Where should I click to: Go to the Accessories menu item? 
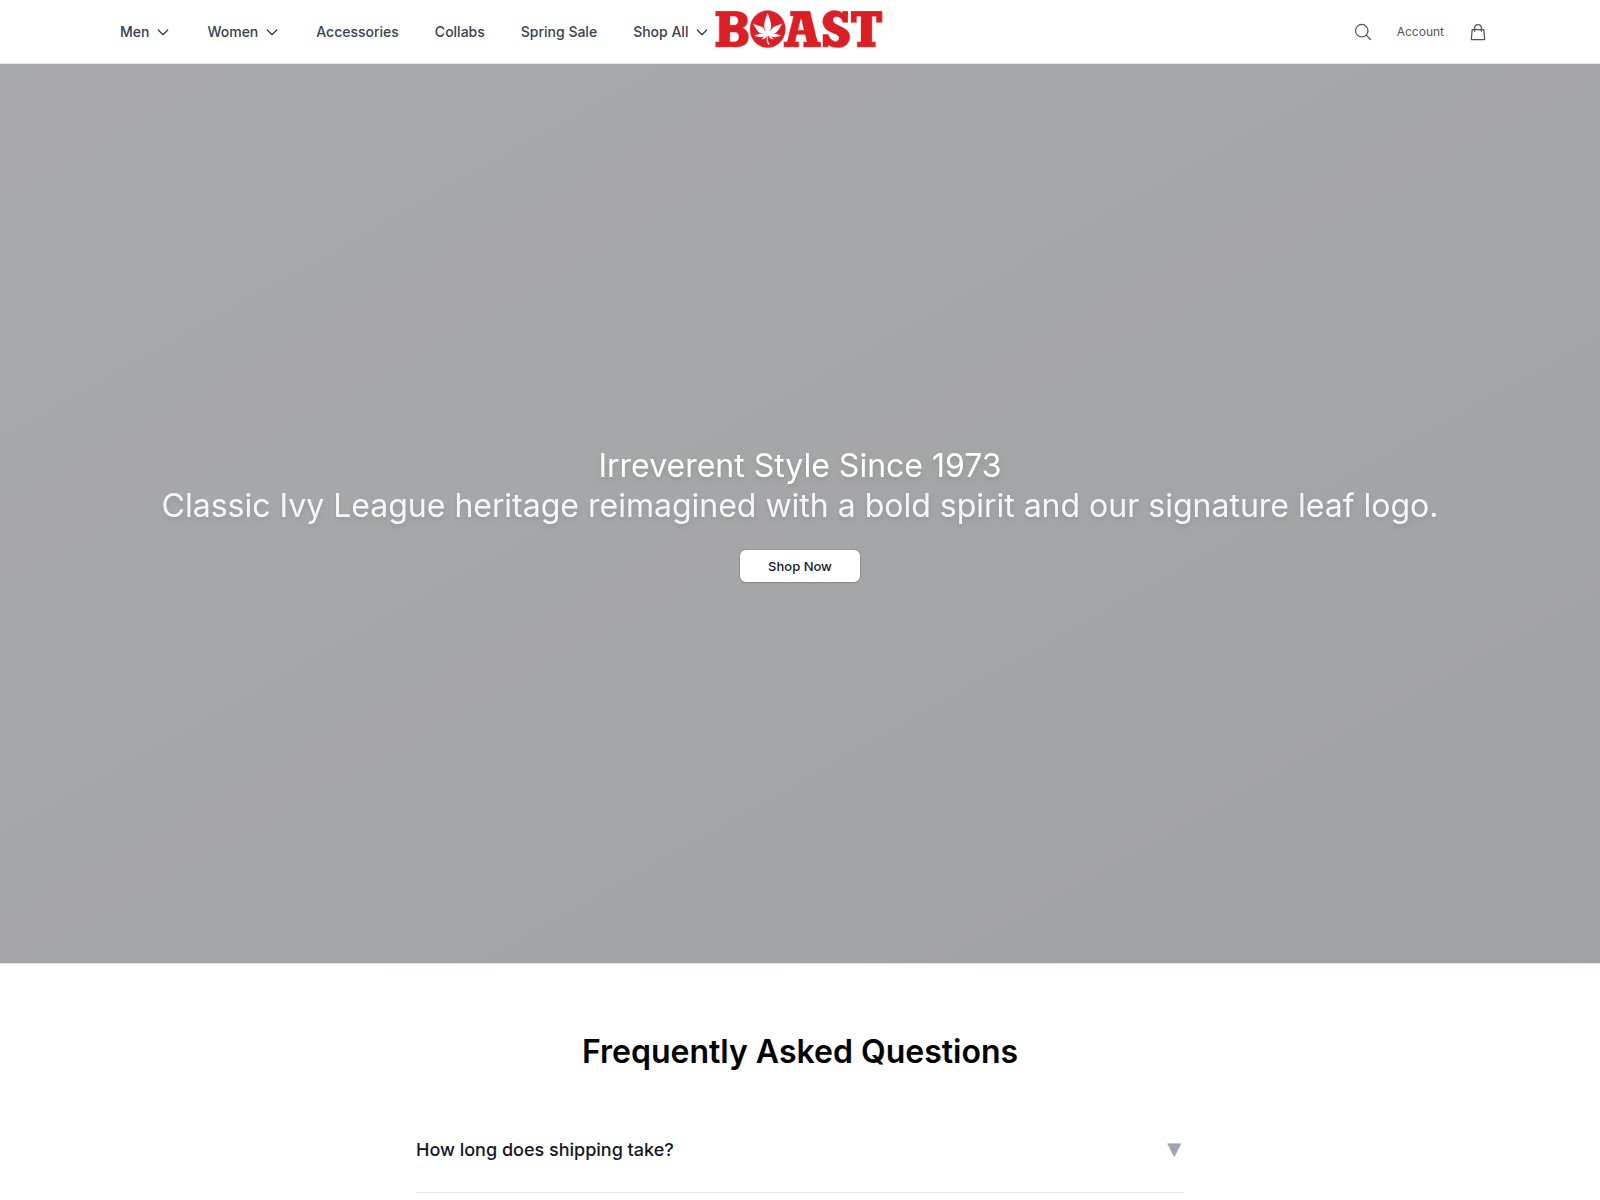tap(357, 32)
